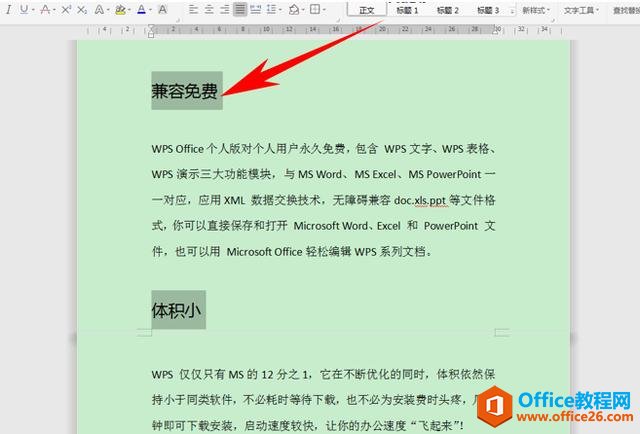Expand the text effects dropdown arrow
This screenshot has height=434, width=640.
coord(108,10)
